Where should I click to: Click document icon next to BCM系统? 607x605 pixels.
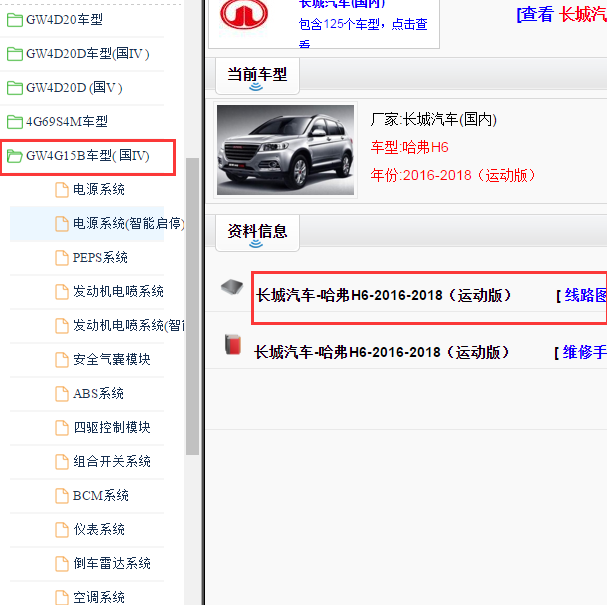[x=62, y=495]
